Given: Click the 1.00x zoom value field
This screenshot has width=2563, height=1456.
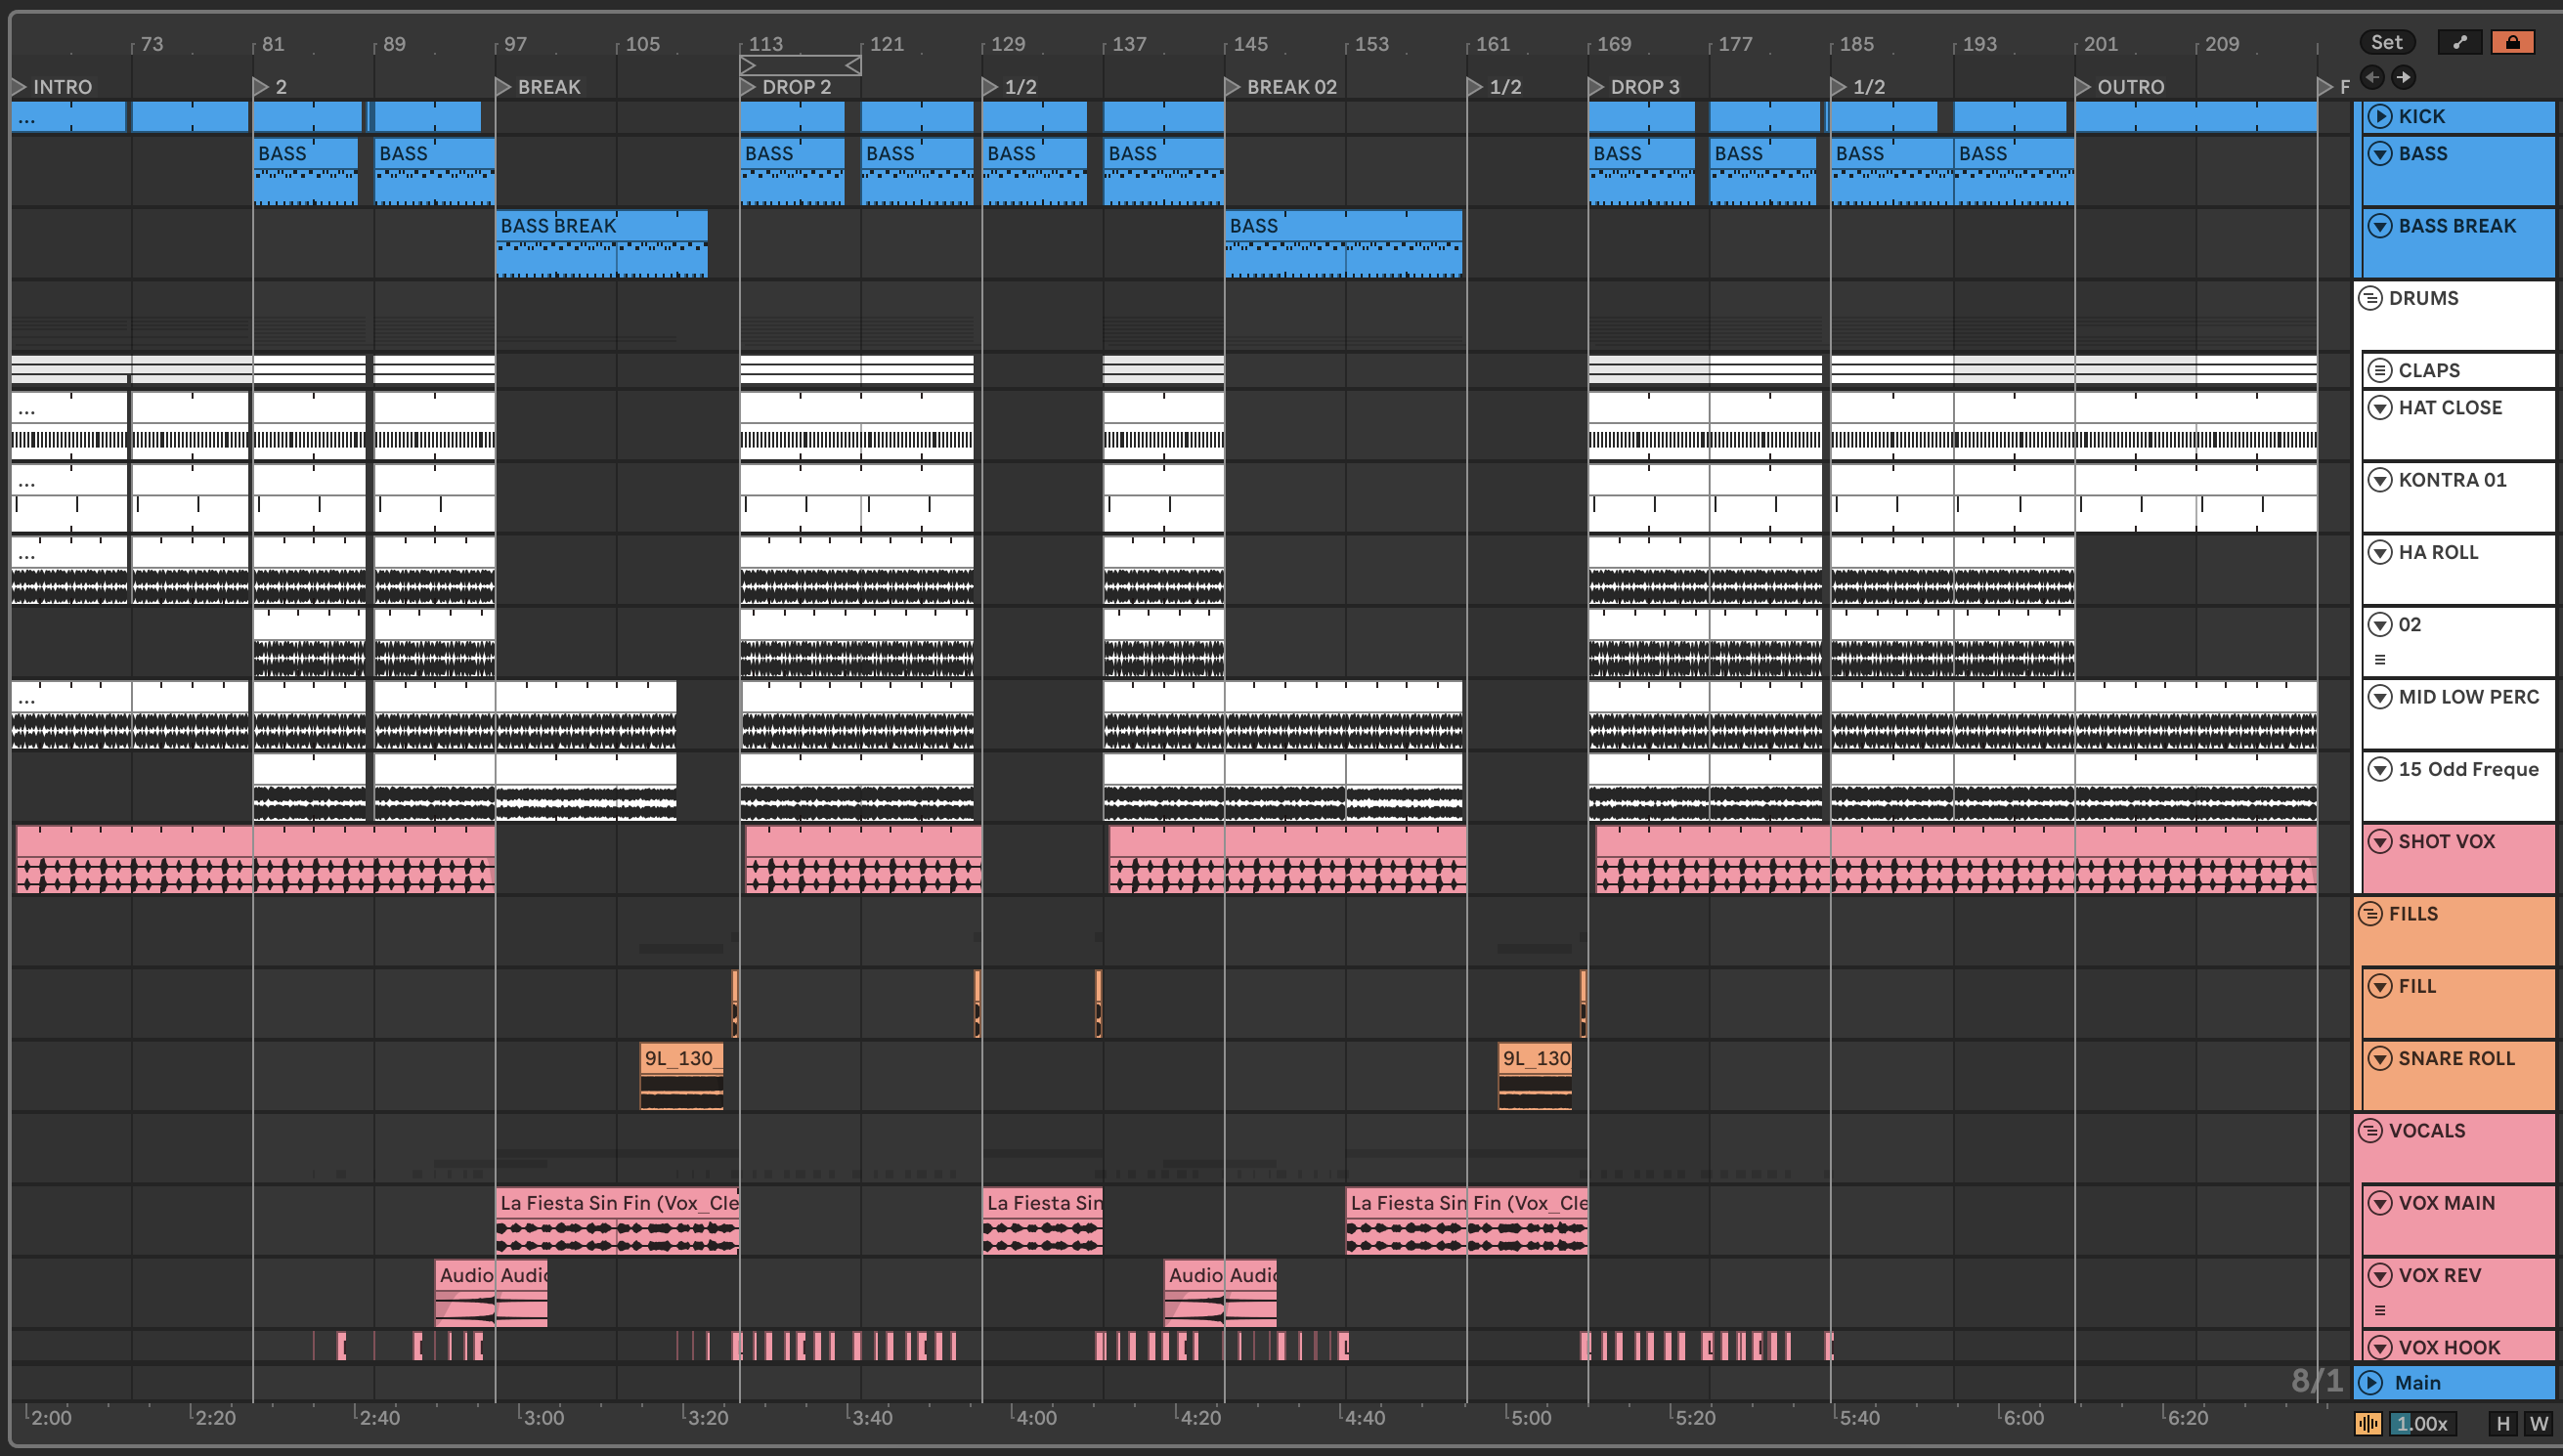Looking at the screenshot, I should click(2422, 1423).
